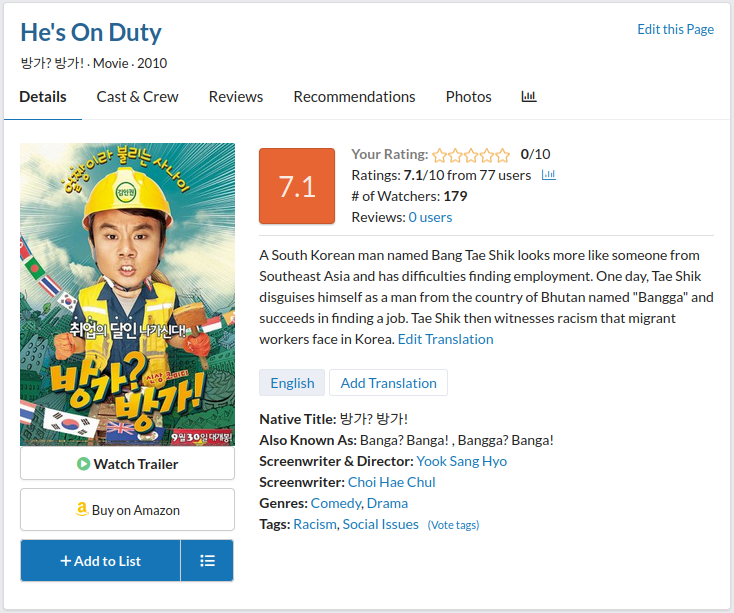Click the Amazon logo icon
Screen dimensions: 734x613
point(81,509)
